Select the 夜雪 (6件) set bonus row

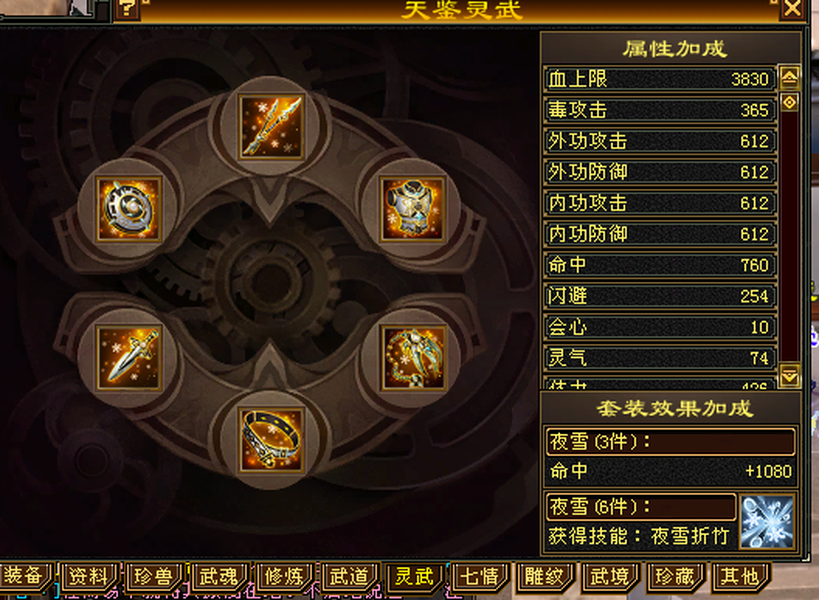pyautogui.click(x=641, y=507)
